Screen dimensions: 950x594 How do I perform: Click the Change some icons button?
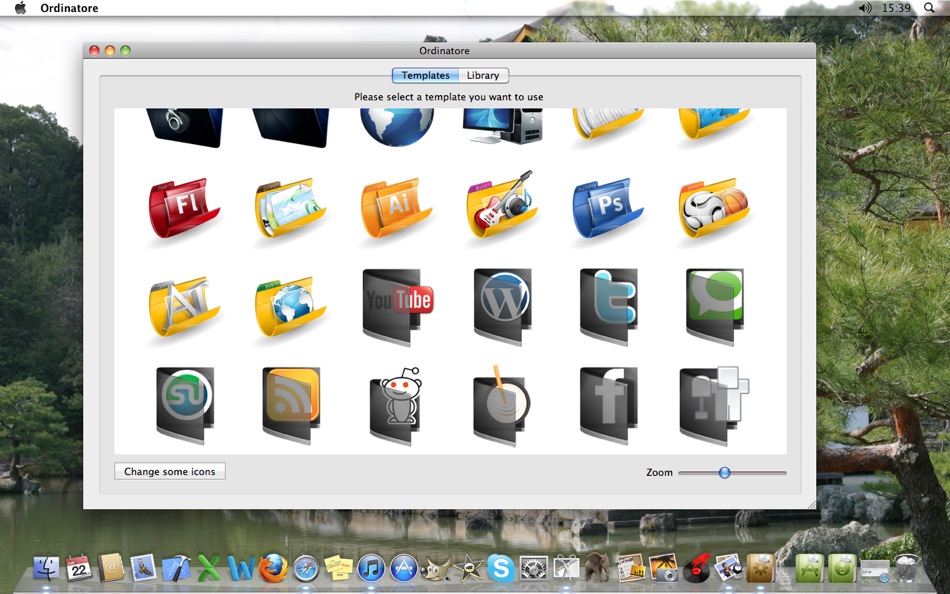pyautogui.click(x=170, y=471)
